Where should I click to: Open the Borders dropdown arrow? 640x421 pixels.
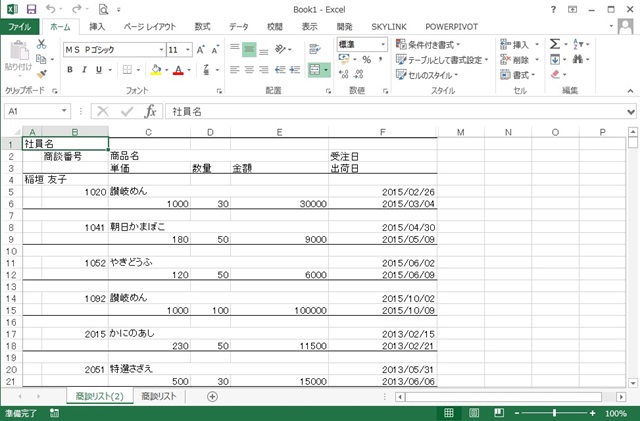tap(138, 70)
